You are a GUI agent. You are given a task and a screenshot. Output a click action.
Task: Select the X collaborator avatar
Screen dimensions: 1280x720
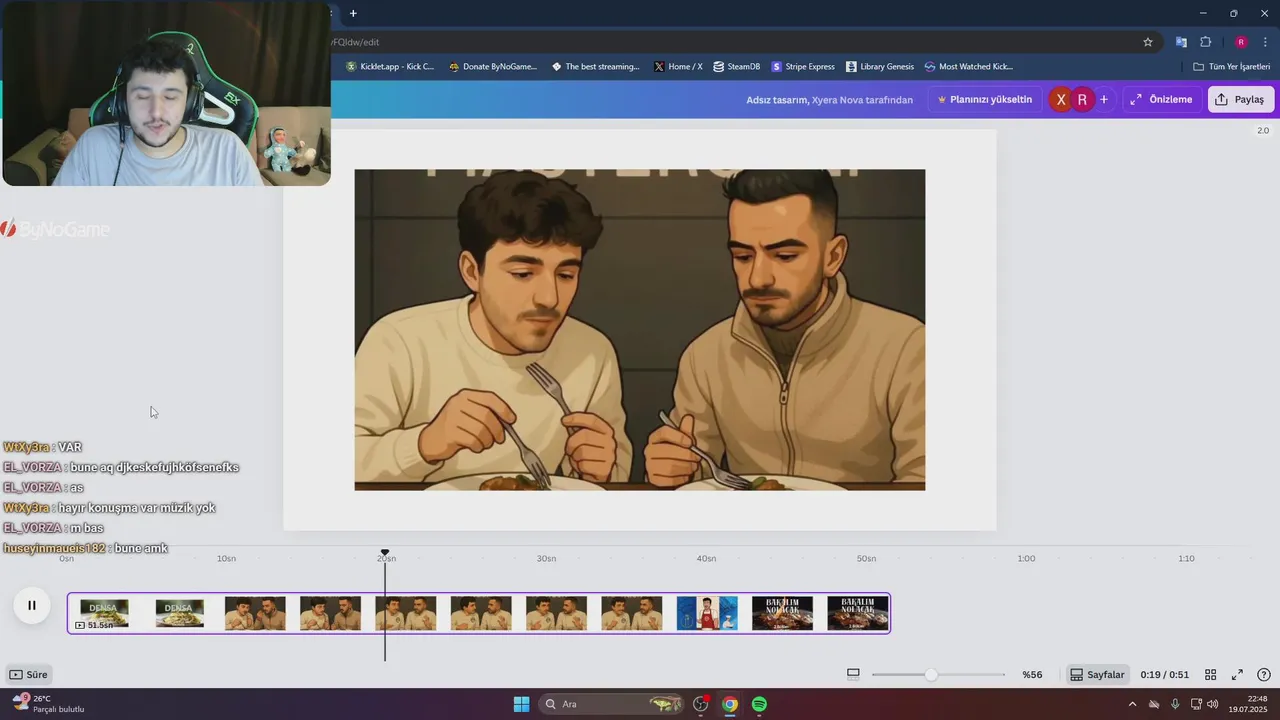pos(1061,99)
